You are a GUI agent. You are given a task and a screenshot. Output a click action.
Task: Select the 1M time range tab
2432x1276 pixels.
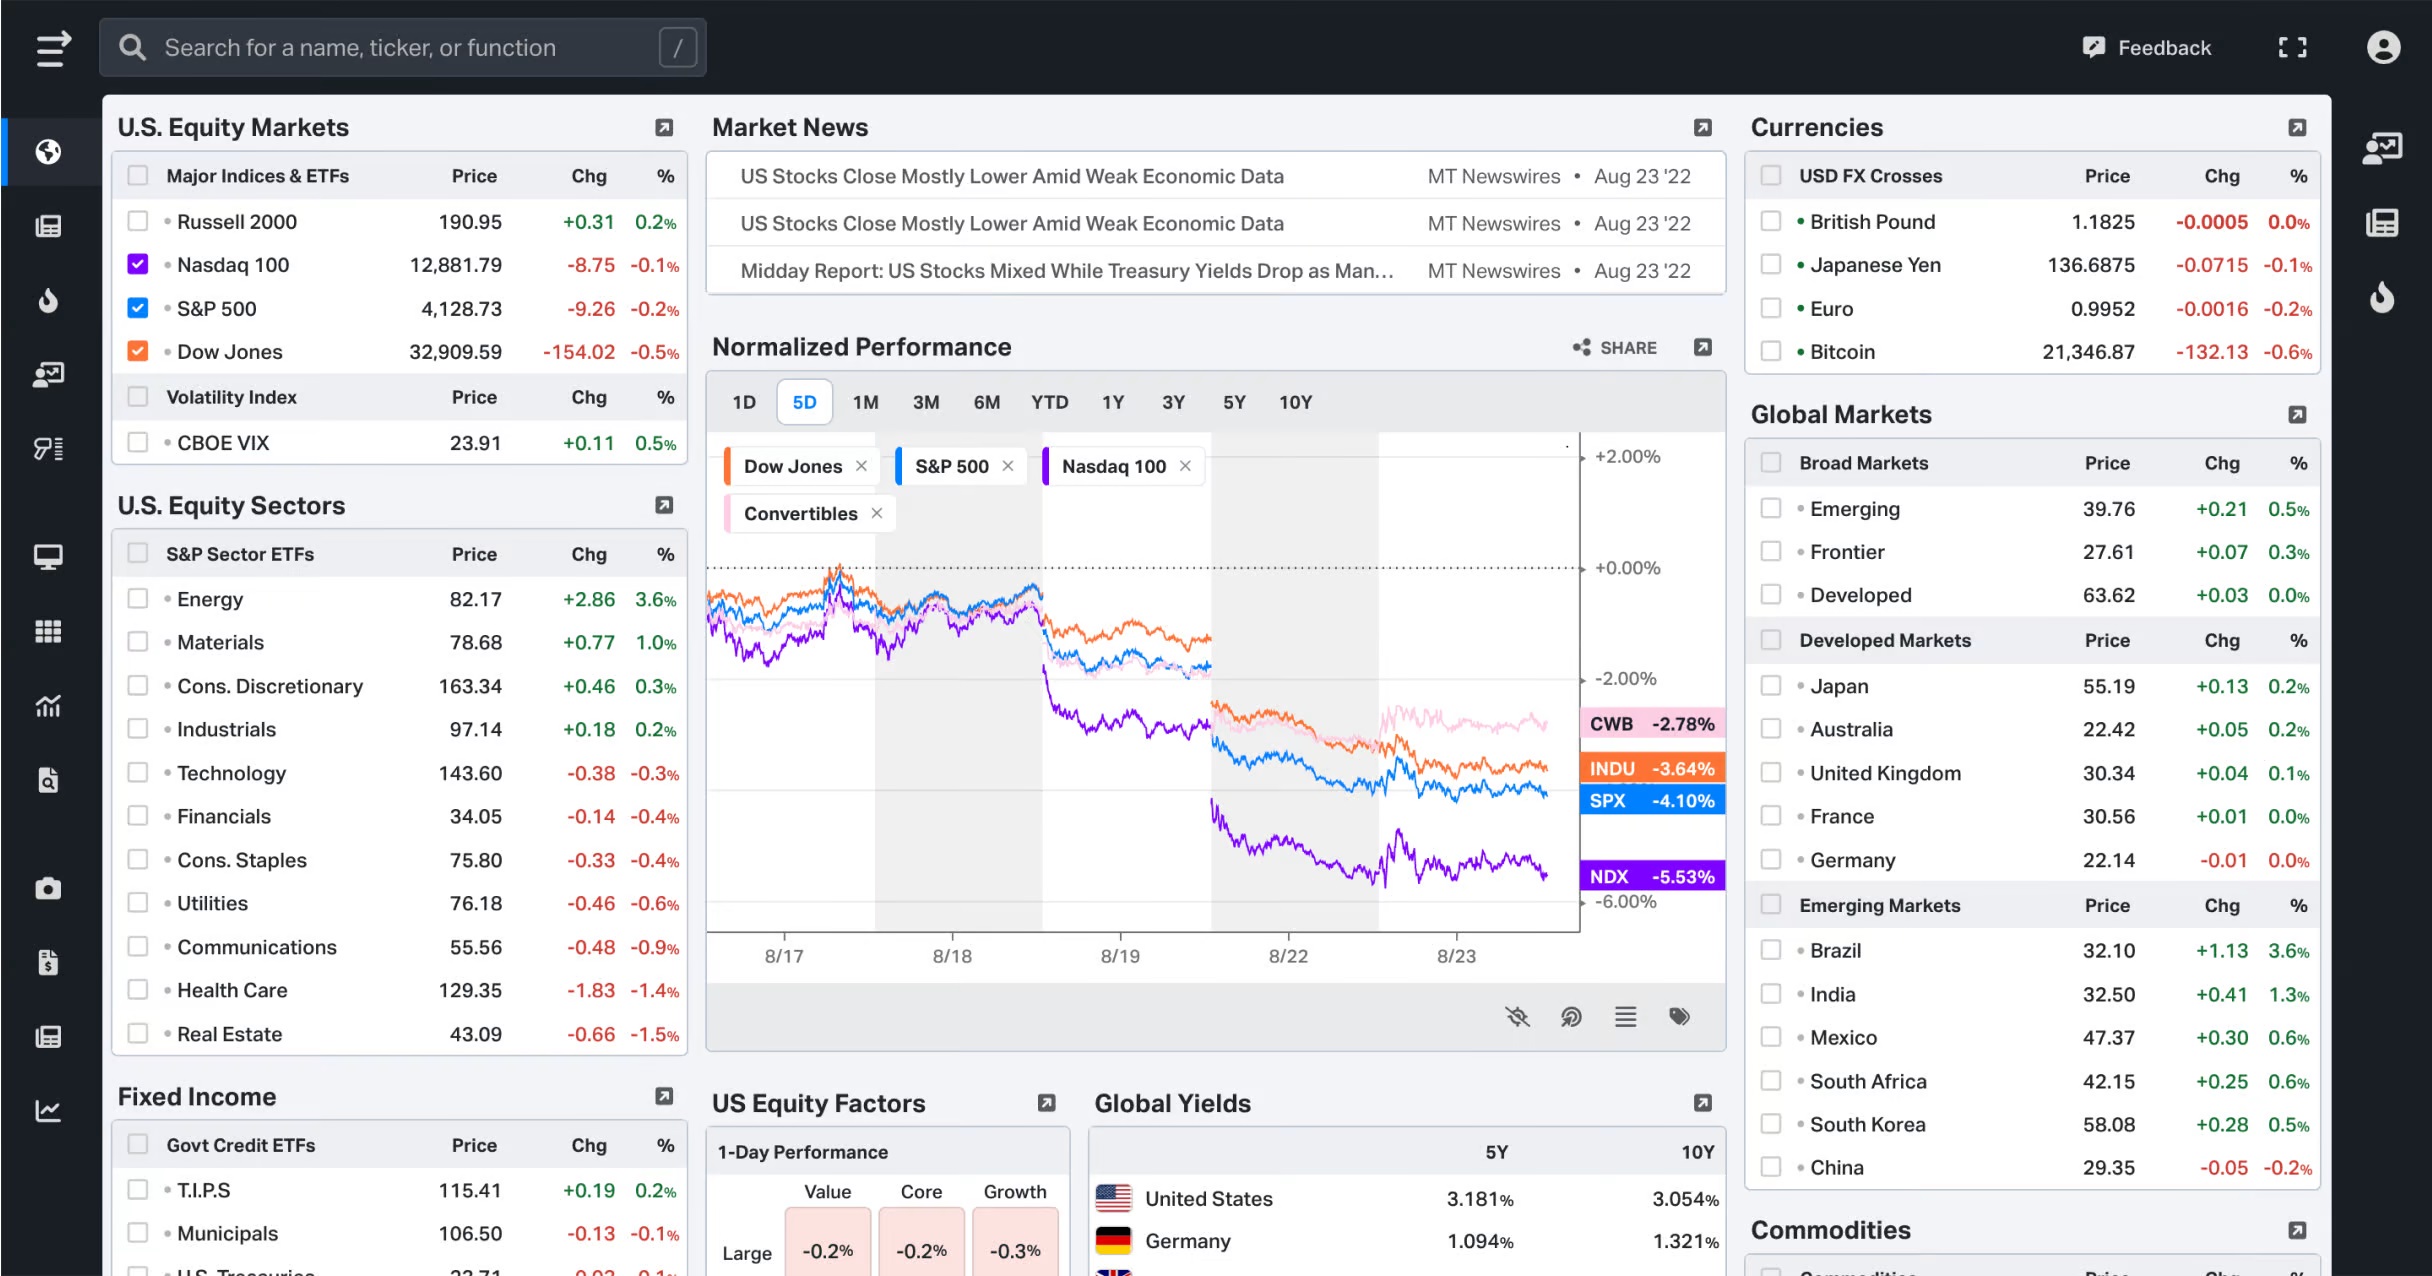[x=865, y=402]
